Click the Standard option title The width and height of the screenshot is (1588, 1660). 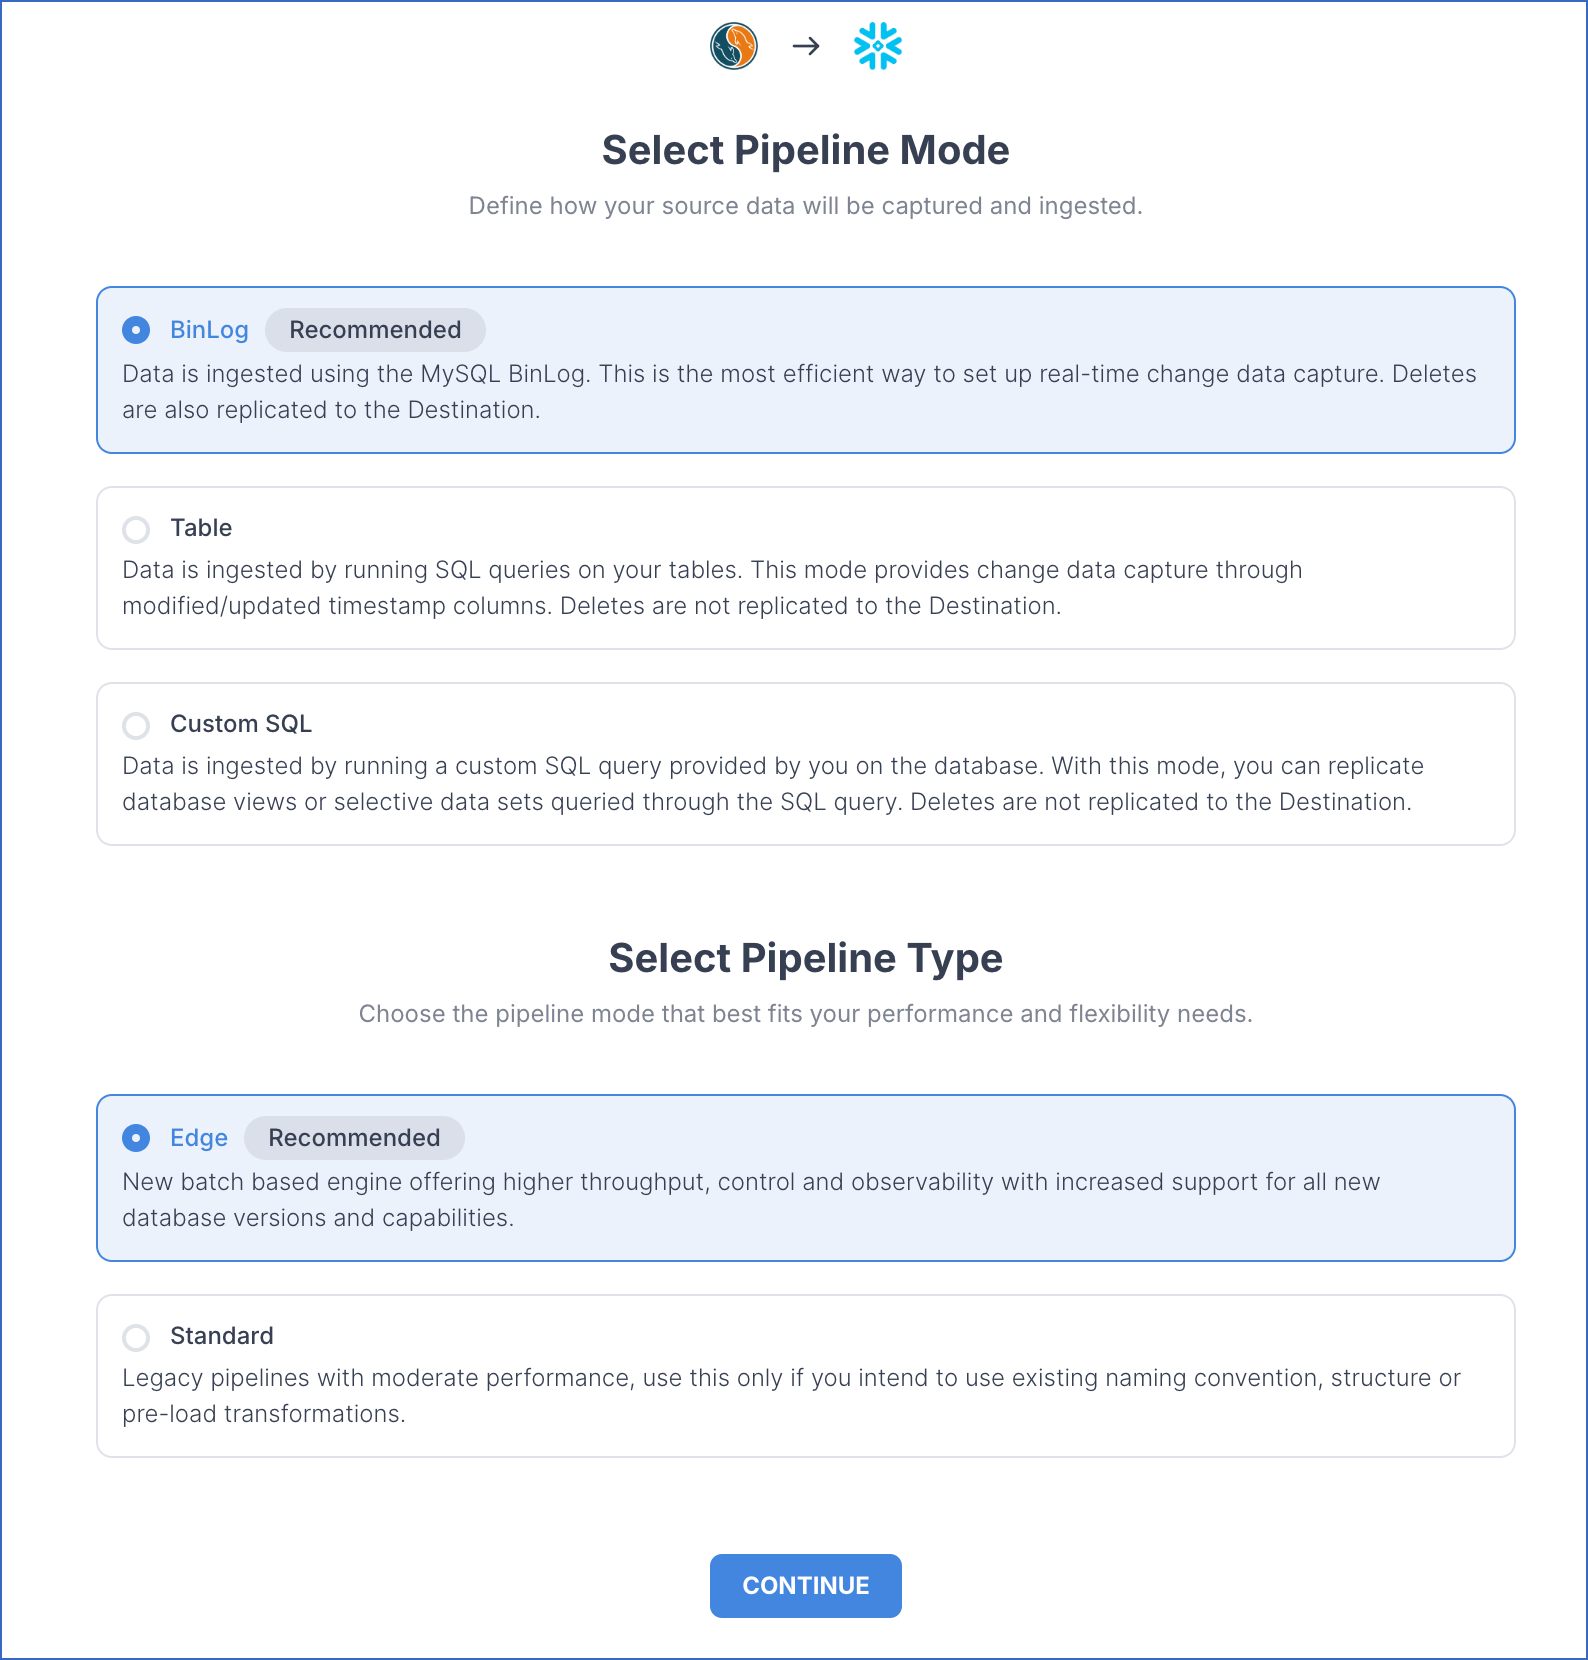(x=222, y=1336)
